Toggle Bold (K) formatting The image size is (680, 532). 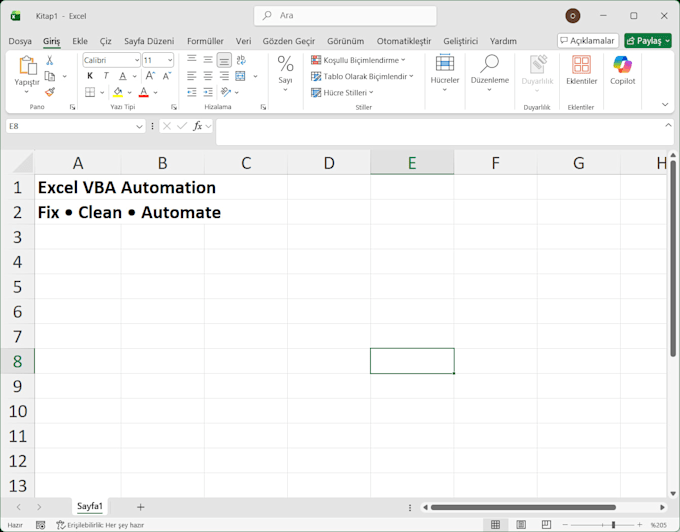90,76
